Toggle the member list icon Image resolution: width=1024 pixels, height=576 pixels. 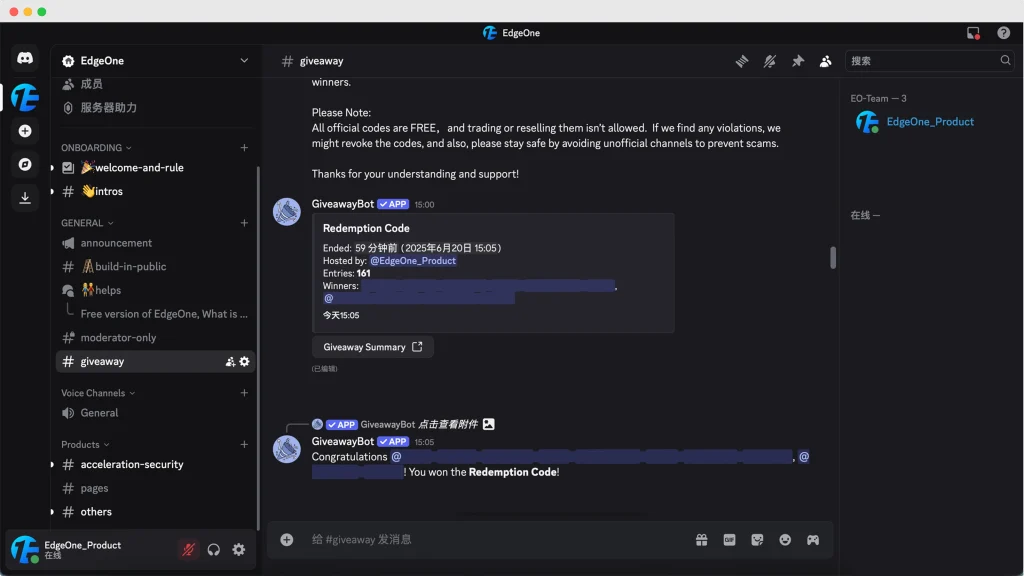click(825, 61)
